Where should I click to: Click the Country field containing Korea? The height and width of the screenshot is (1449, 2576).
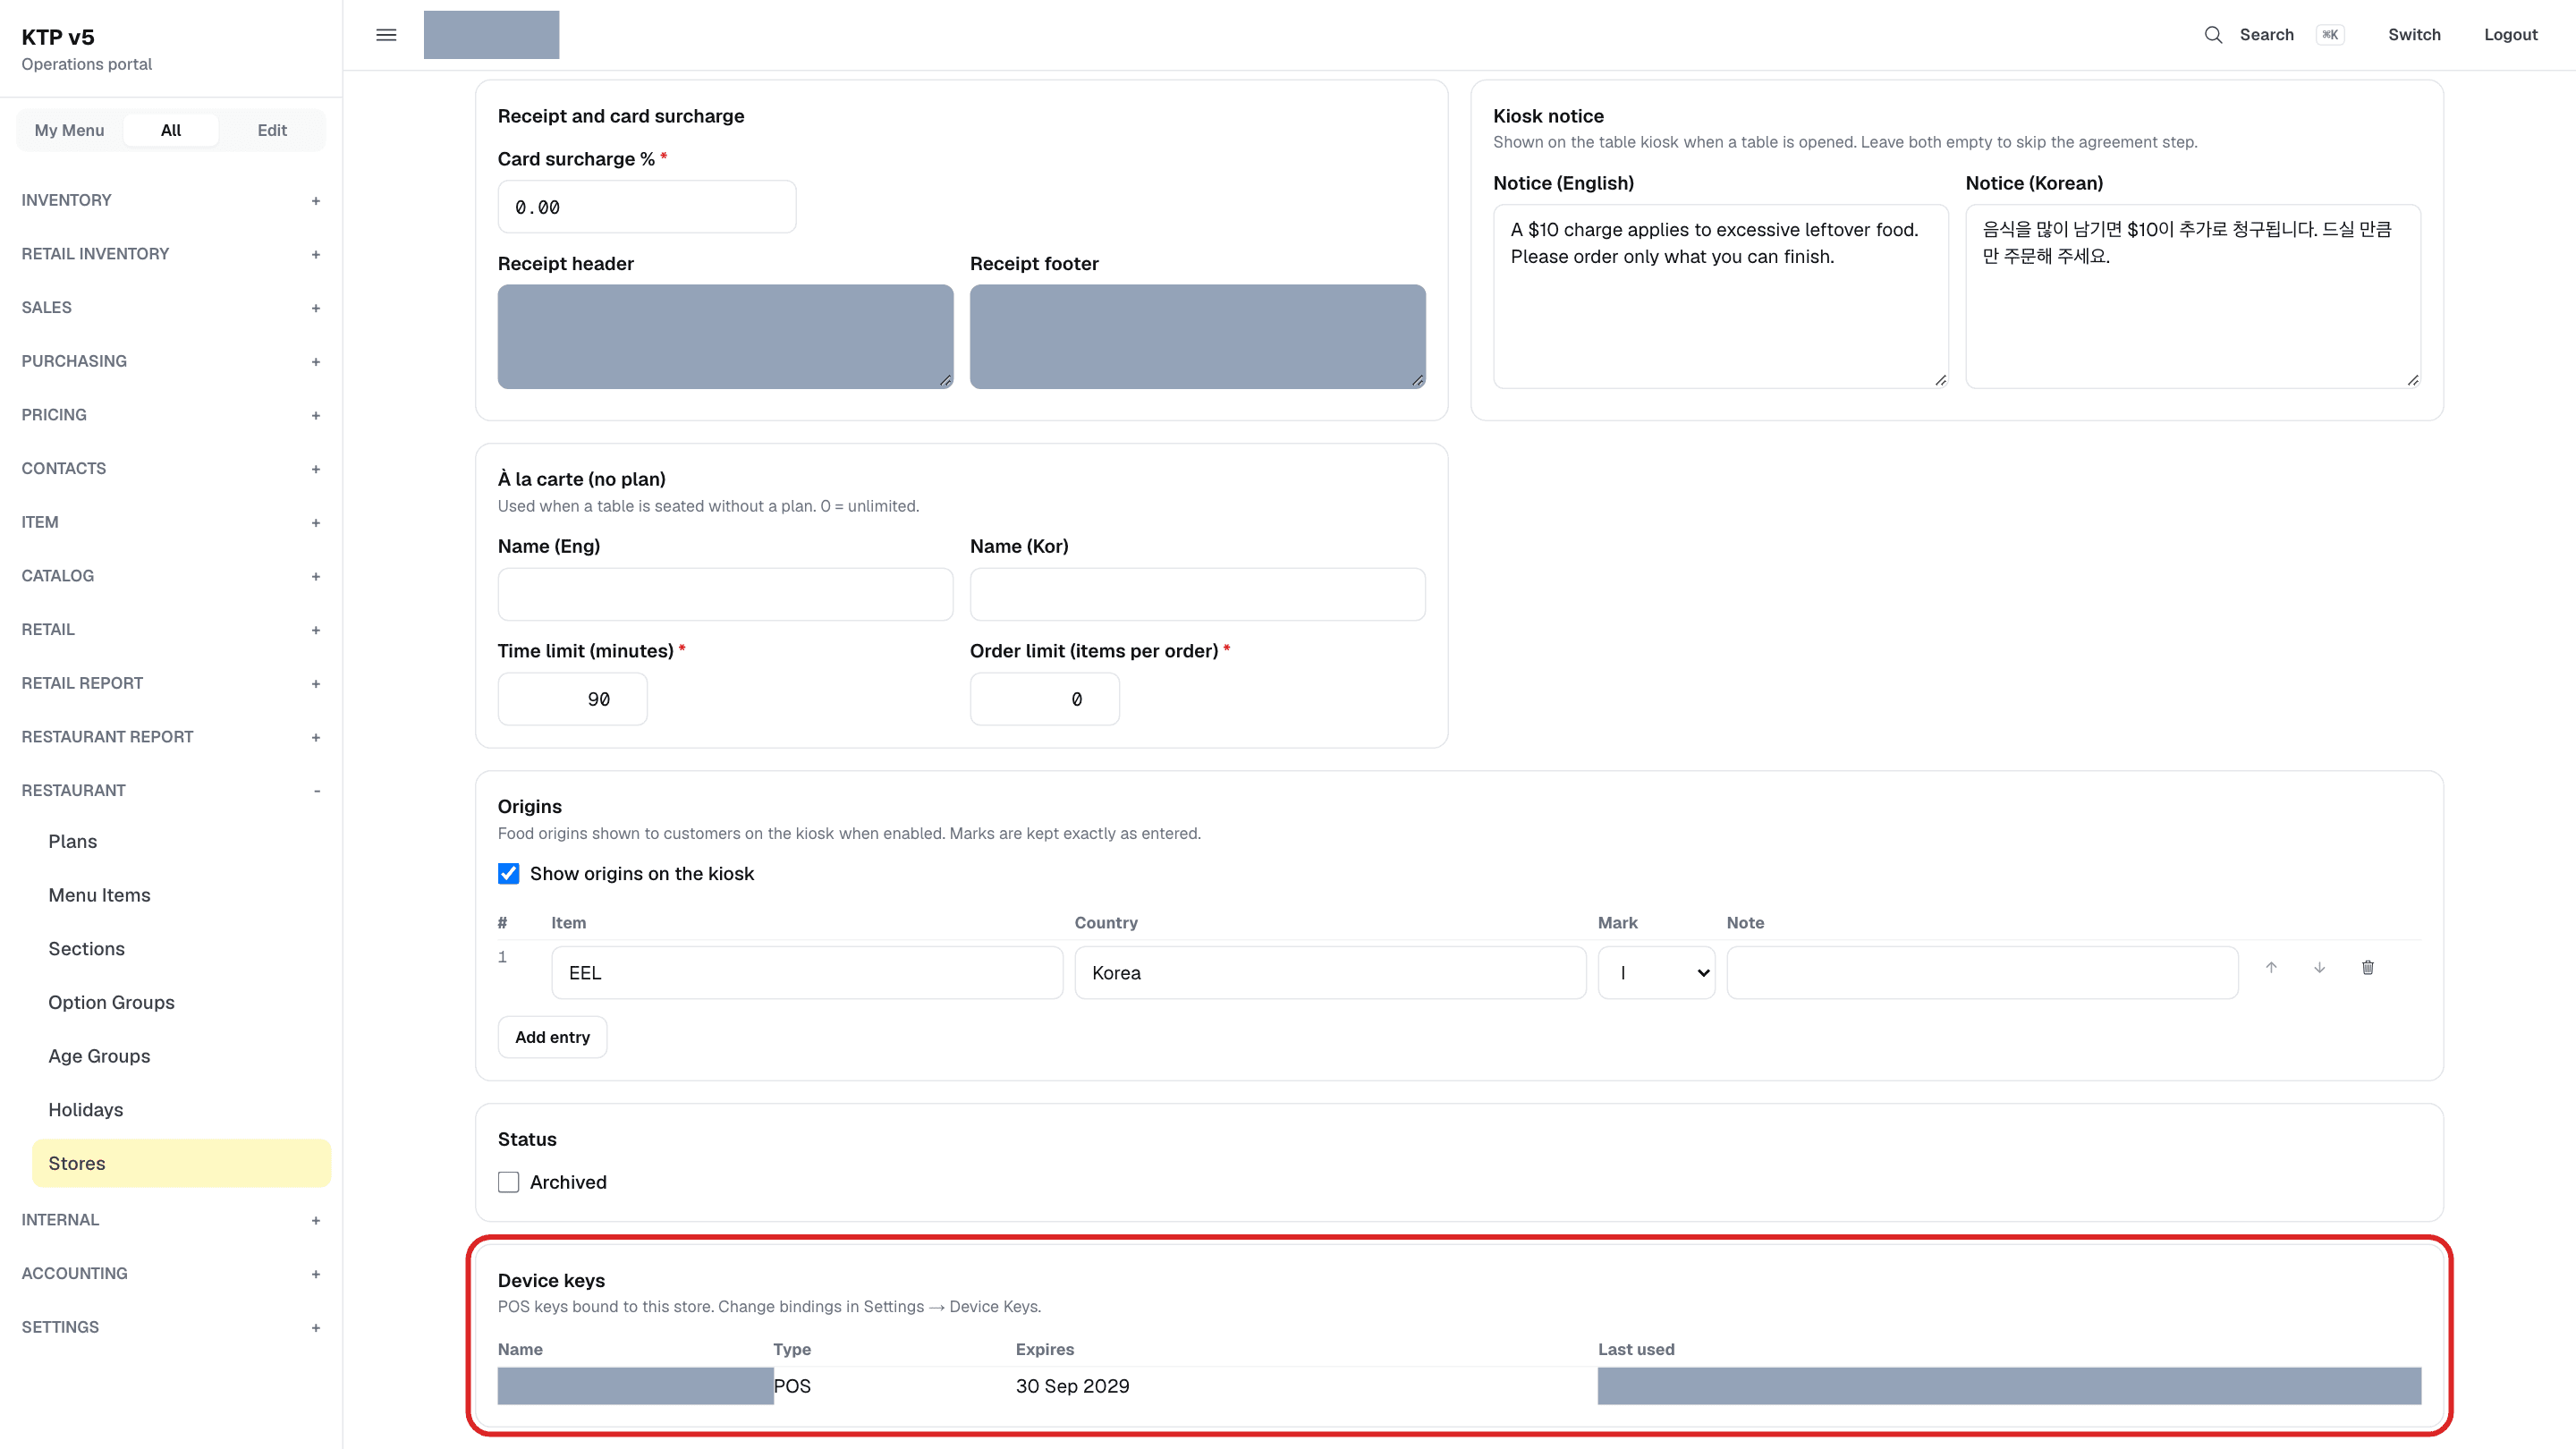(1330, 973)
